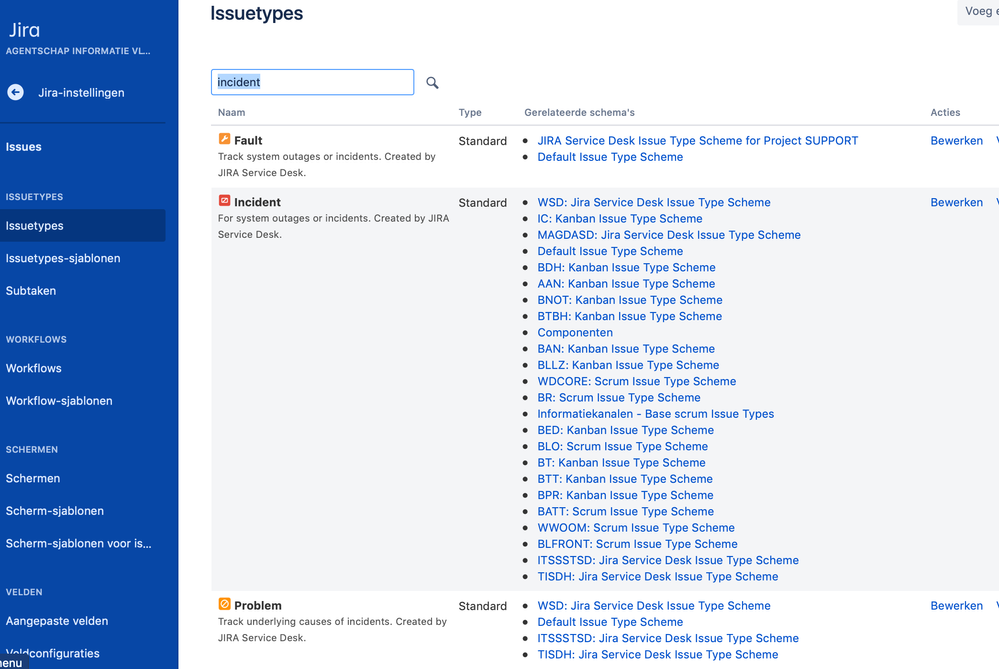Open WDCORE: Scrum Issue Type Scheme
This screenshot has height=669, width=999.
point(636,382)
